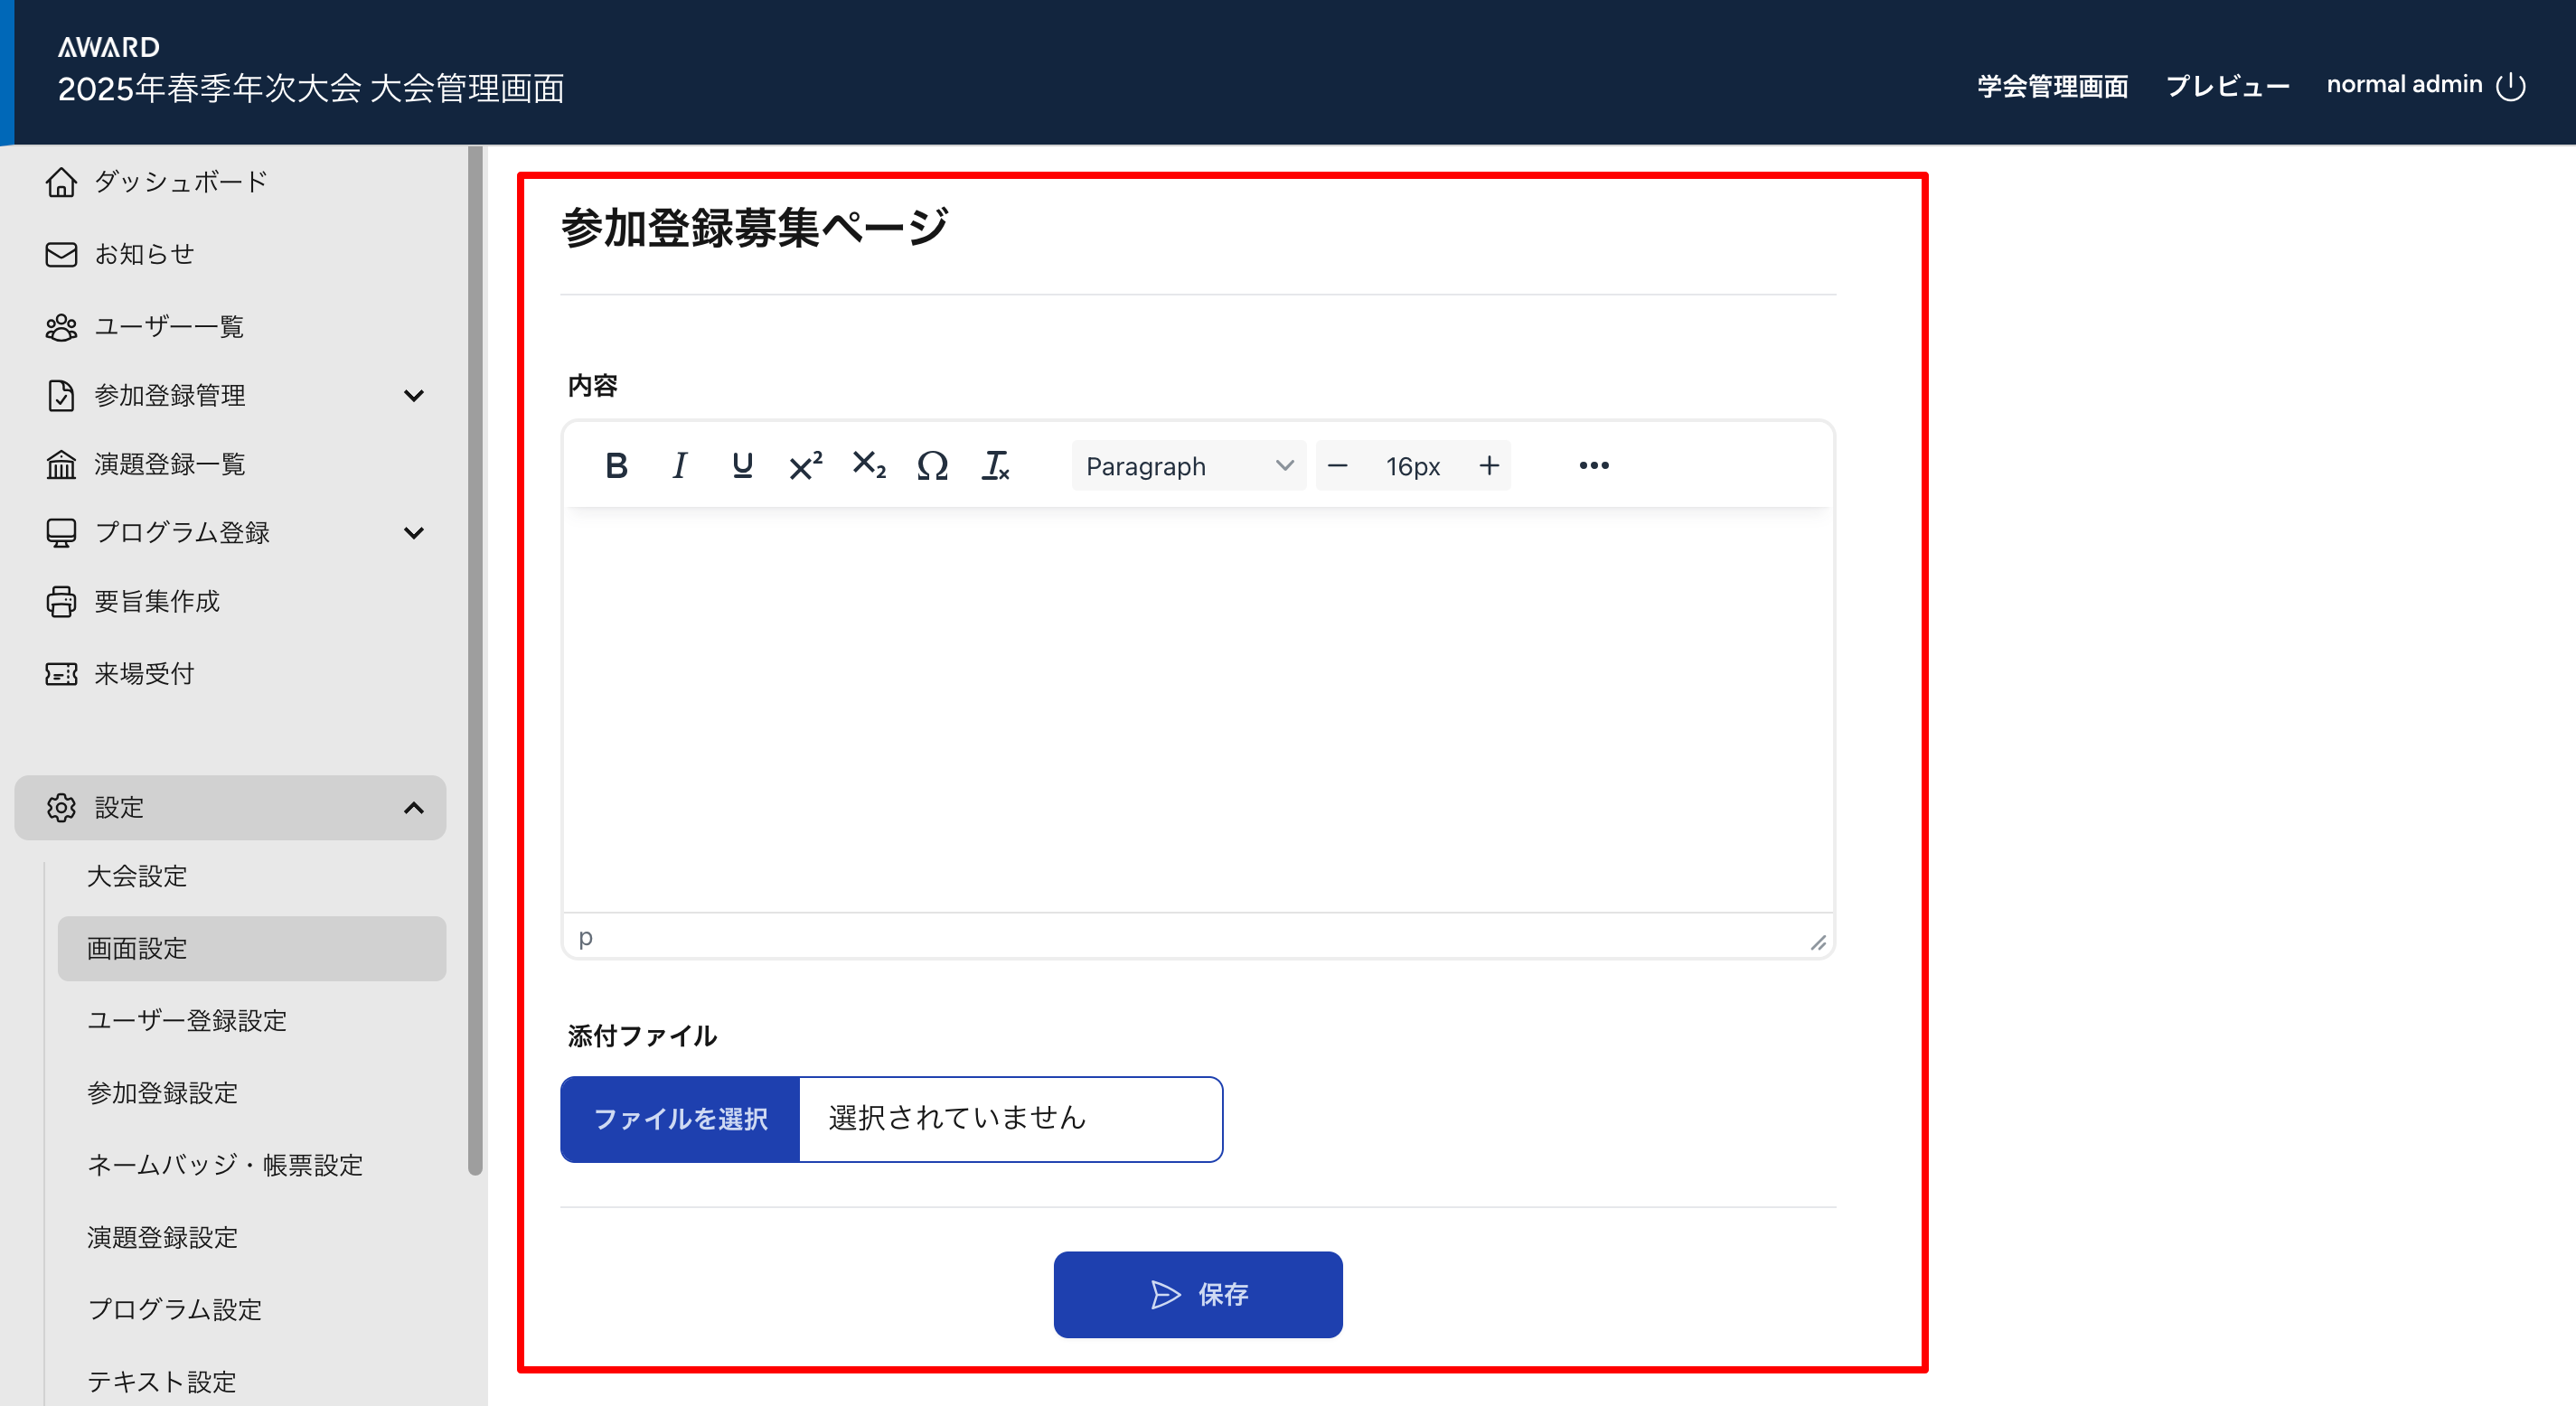Increase font size with plus button
Image resolution: width=2576 pixels, height=1406 pixels.
pyautogui.click(x=1489, y=466)
